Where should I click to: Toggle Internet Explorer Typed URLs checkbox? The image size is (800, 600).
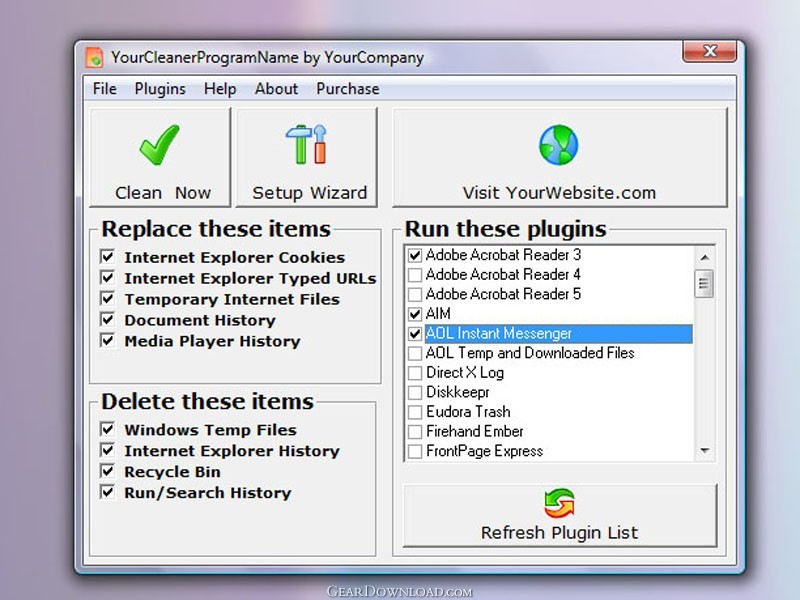(x=107, y=277)
